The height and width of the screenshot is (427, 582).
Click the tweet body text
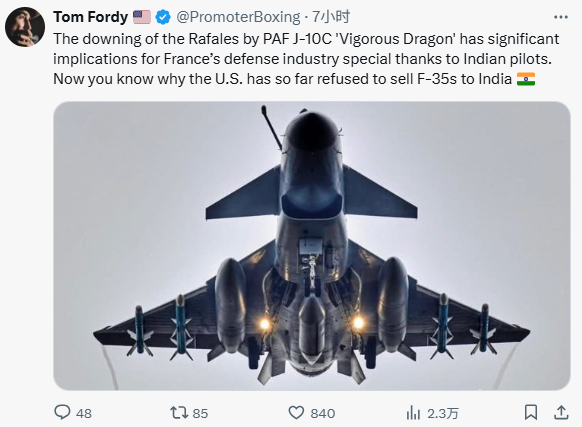tap(306, 59)
